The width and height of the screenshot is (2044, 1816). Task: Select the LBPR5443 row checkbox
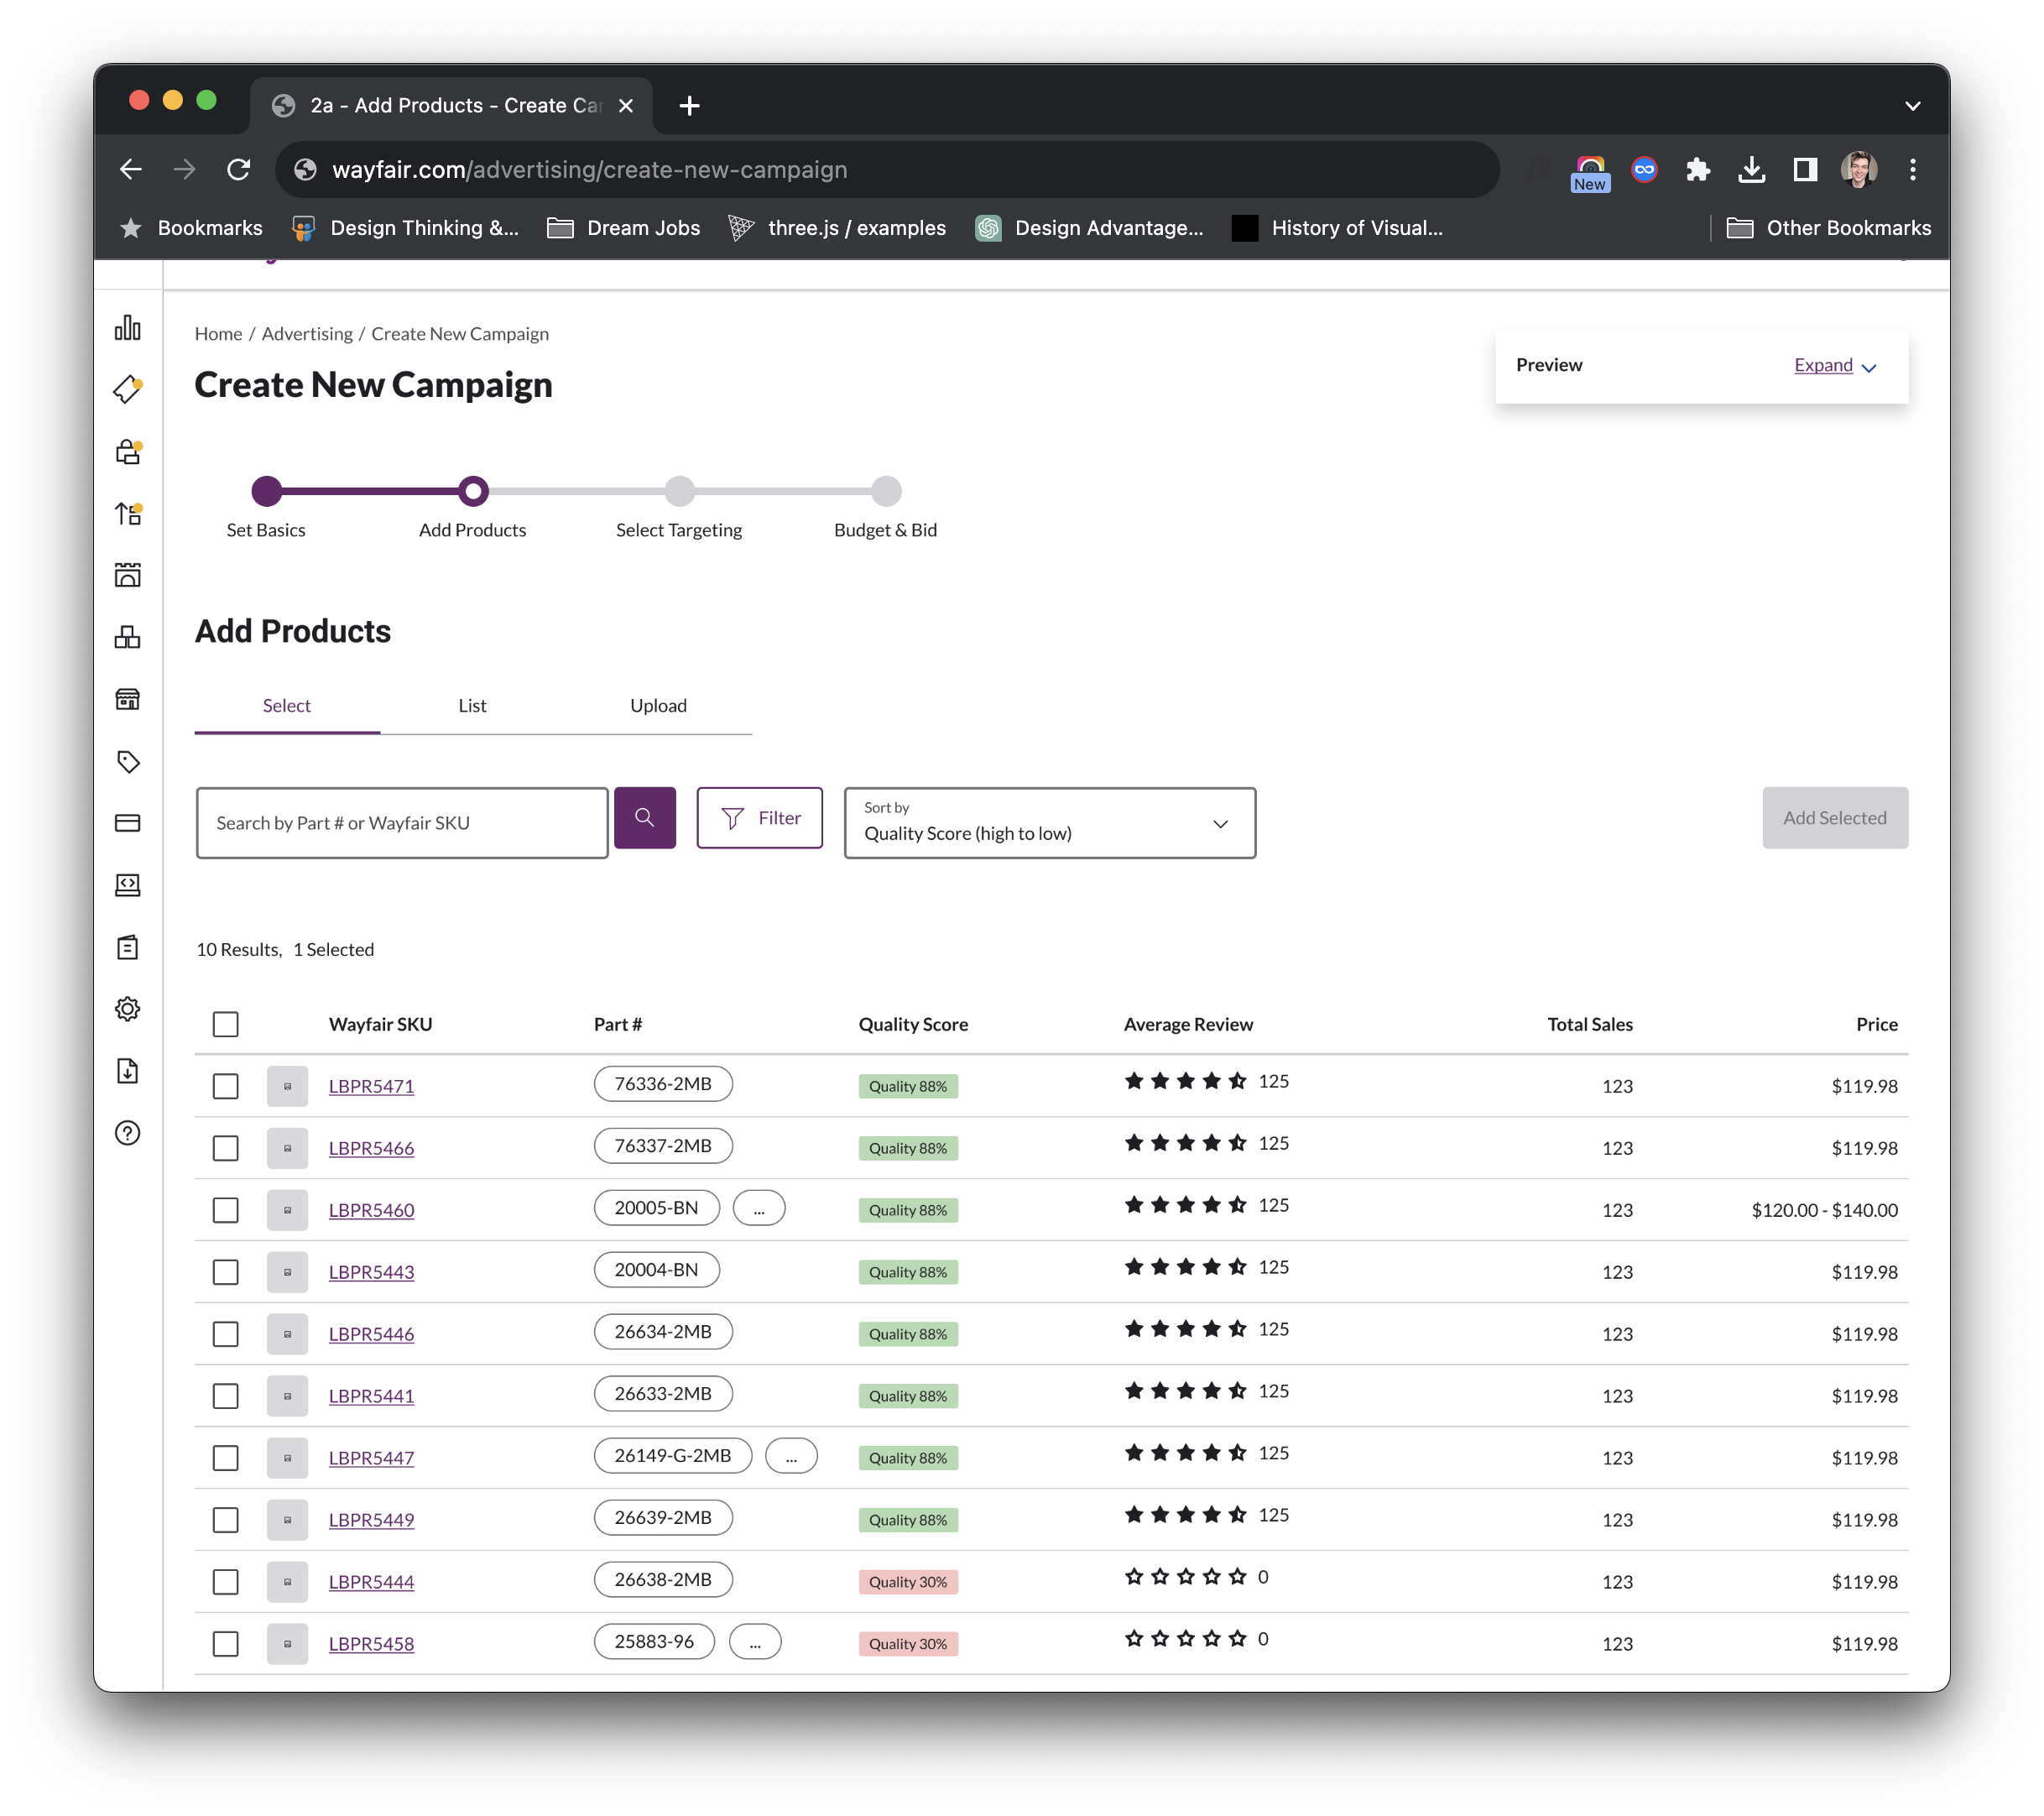(226, 1272)
